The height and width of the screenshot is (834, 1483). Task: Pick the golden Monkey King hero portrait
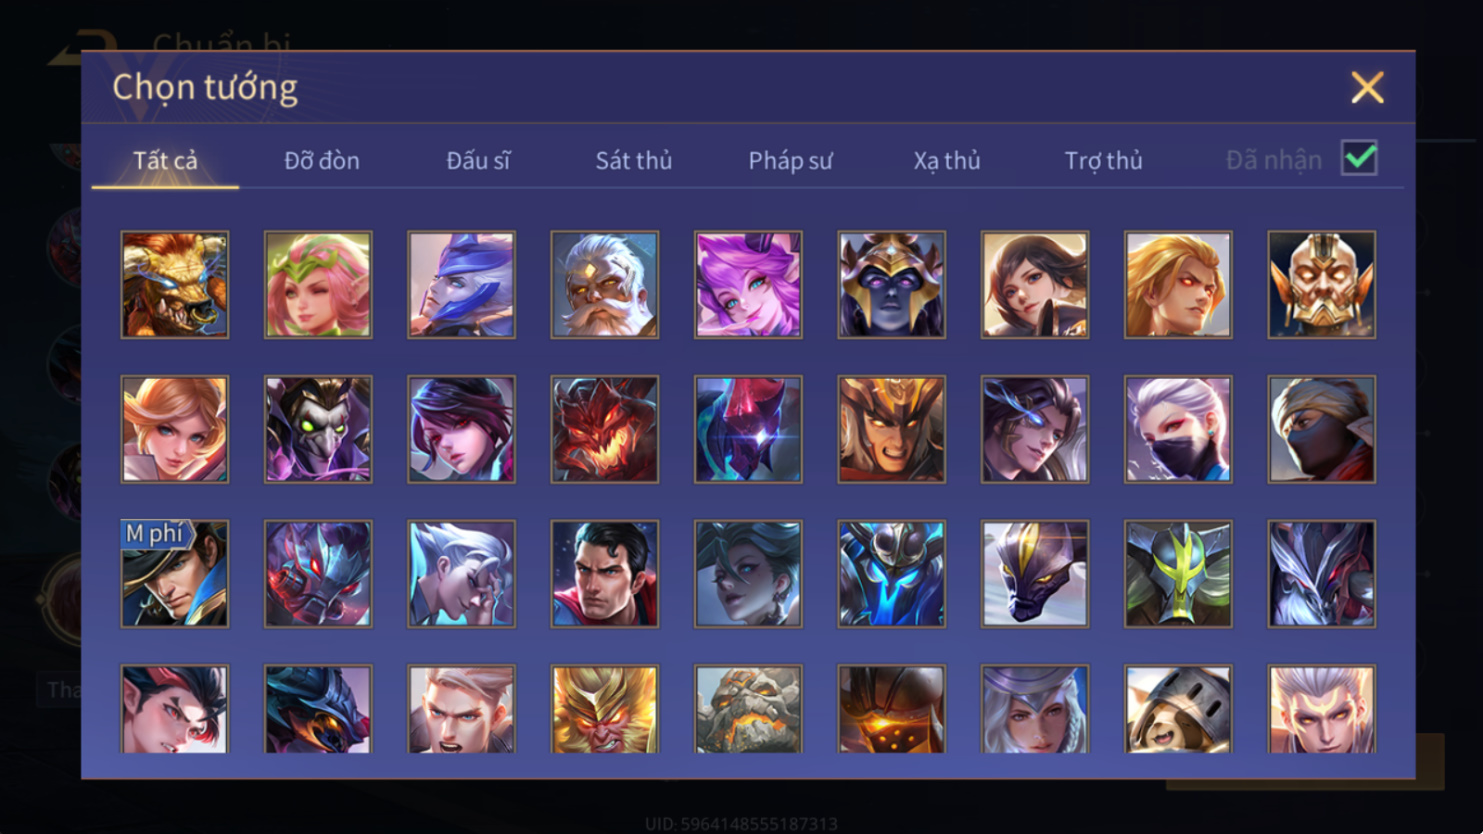click(x=604, y=709)
